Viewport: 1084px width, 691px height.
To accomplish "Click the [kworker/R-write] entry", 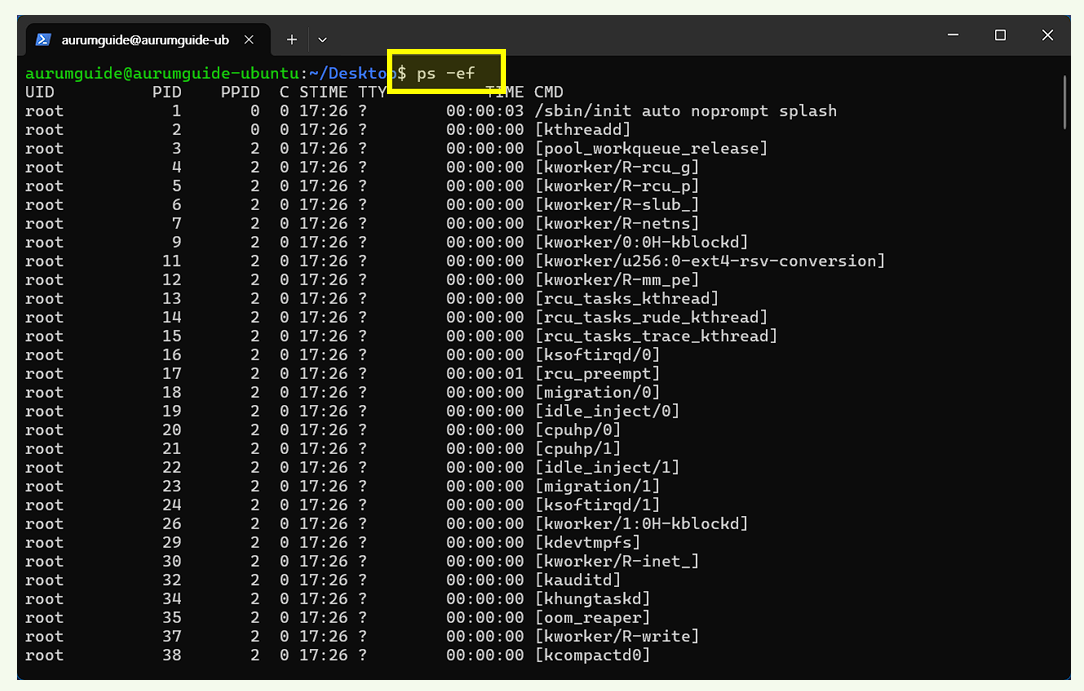I will 617,636.
